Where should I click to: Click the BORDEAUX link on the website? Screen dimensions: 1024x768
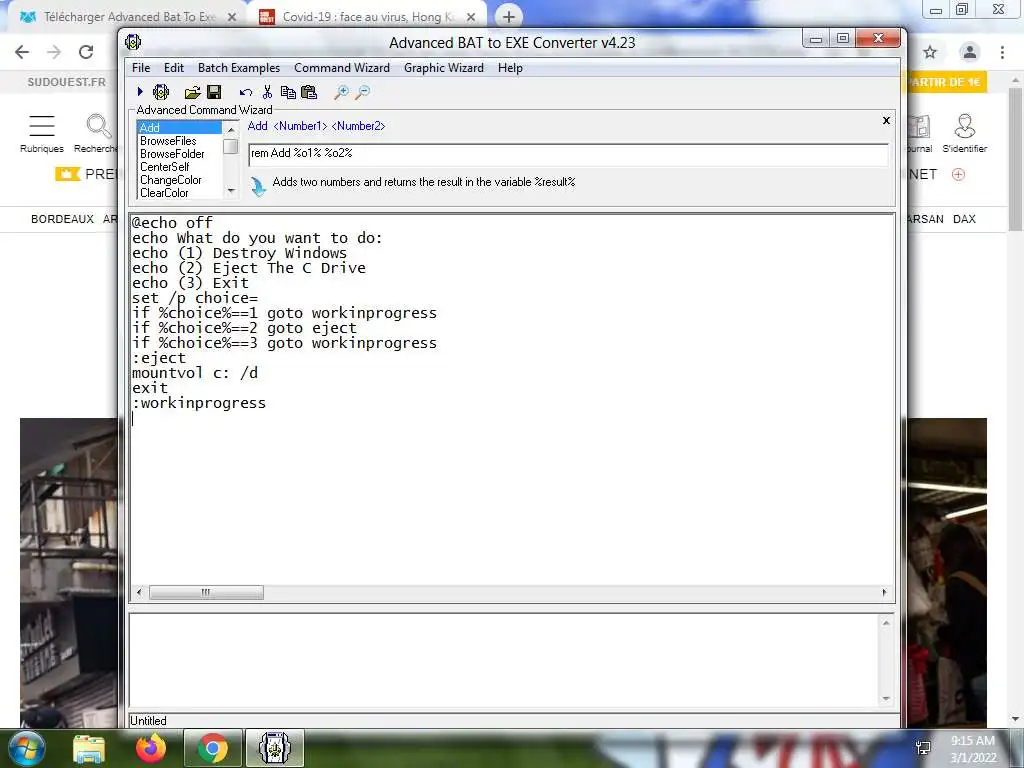click(x=62, y=219)
